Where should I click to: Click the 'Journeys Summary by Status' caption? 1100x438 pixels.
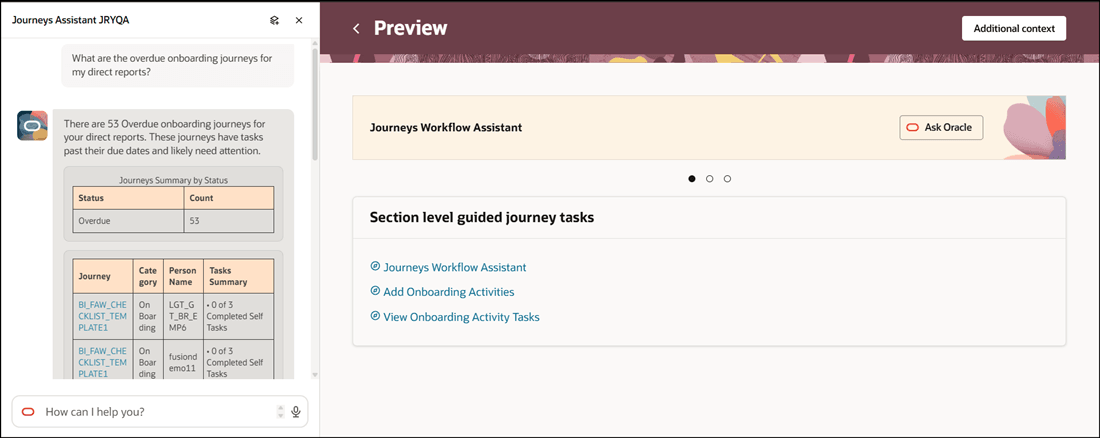173,180
